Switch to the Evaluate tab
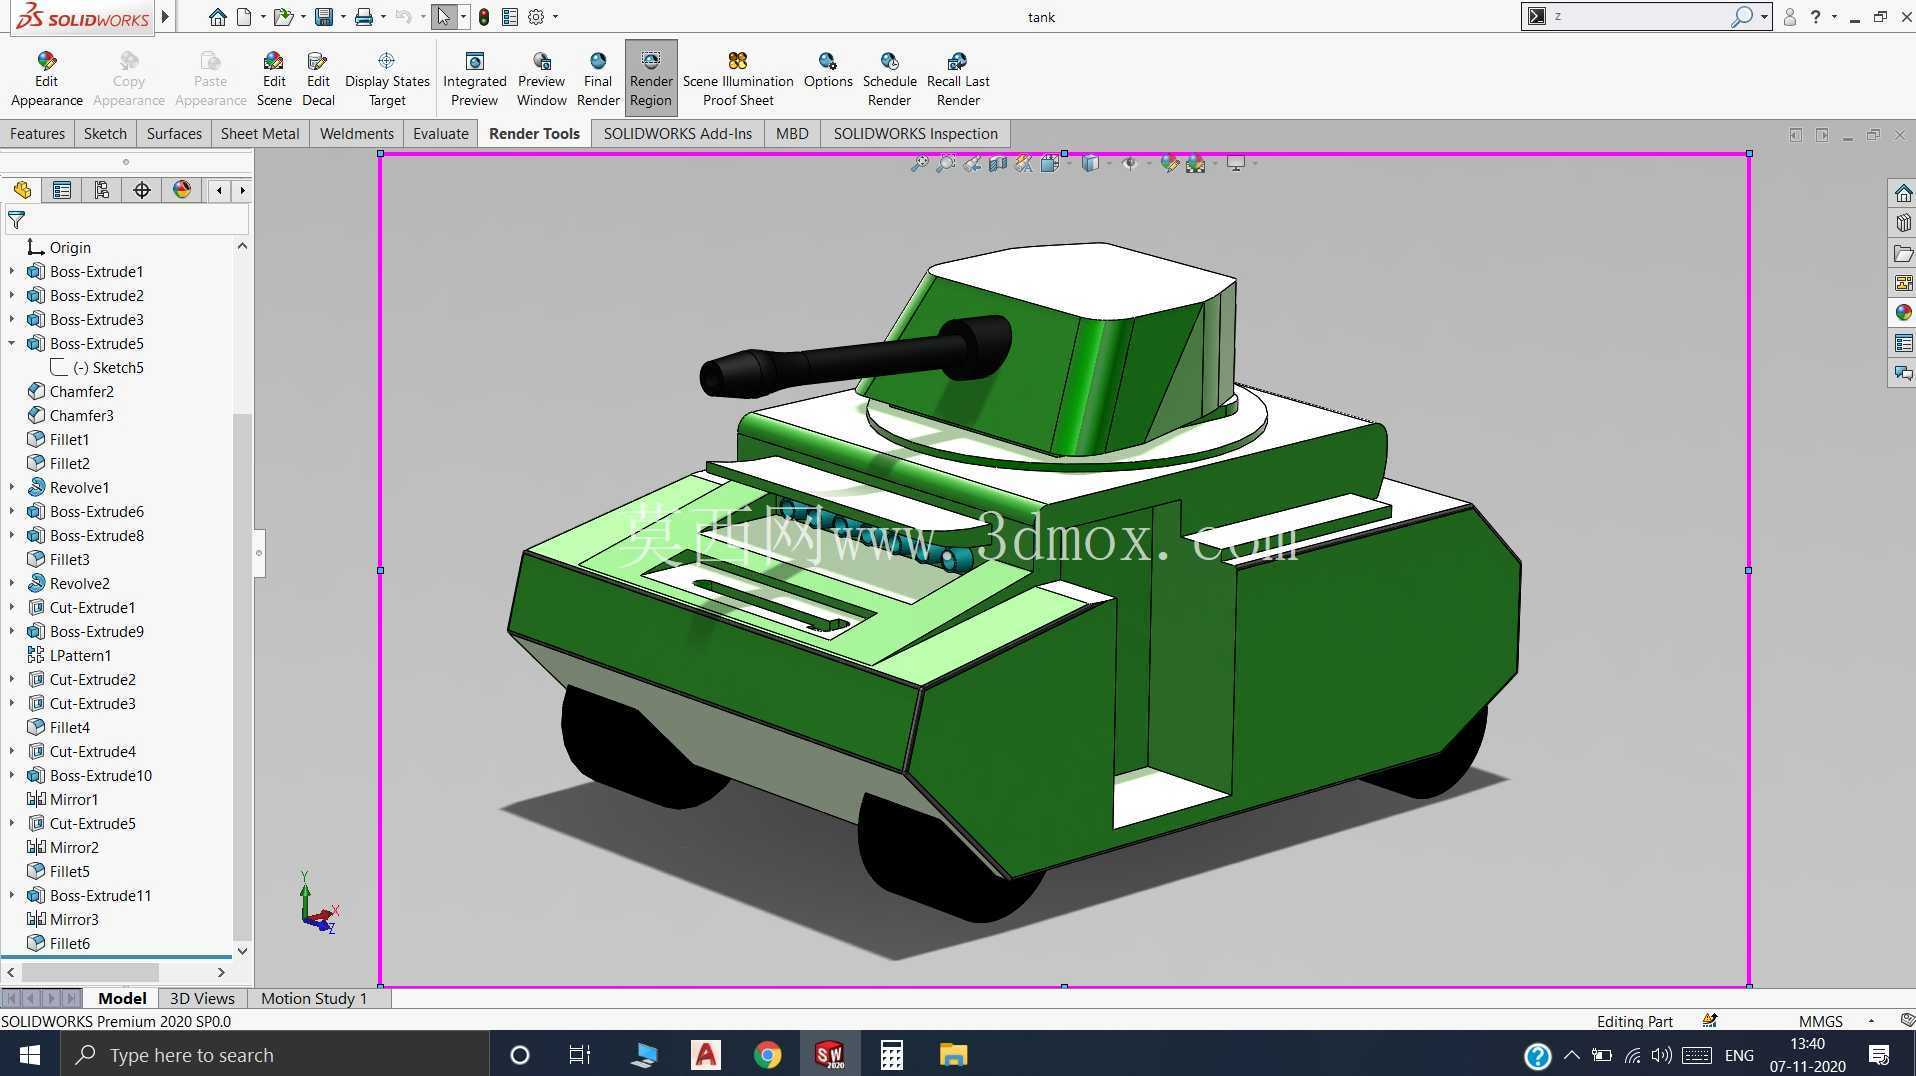1916x1076 pixels. click(440, 133)
